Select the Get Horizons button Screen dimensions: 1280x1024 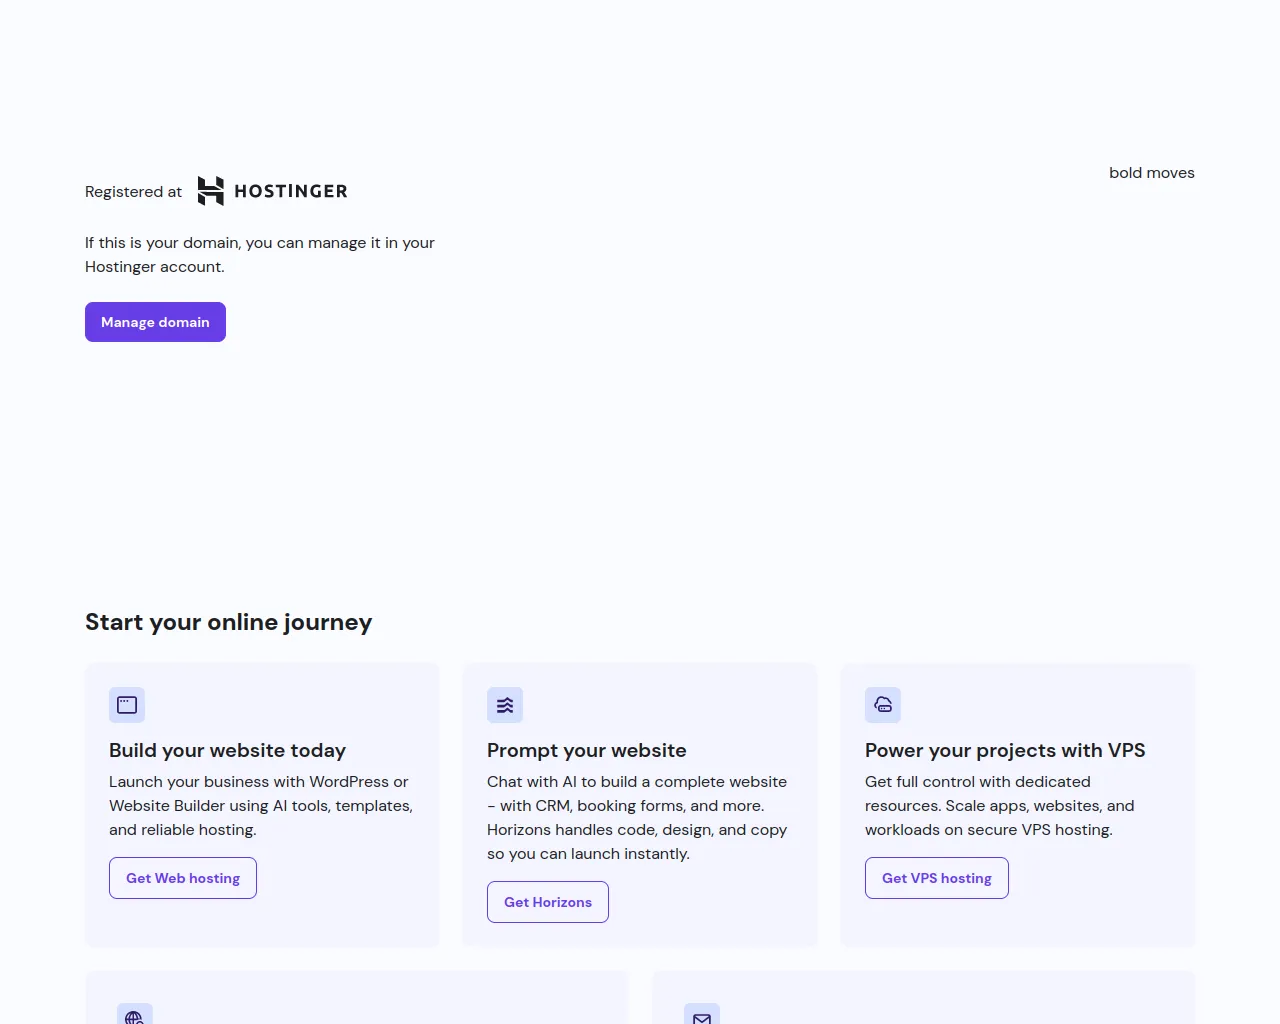coord(548,902)
